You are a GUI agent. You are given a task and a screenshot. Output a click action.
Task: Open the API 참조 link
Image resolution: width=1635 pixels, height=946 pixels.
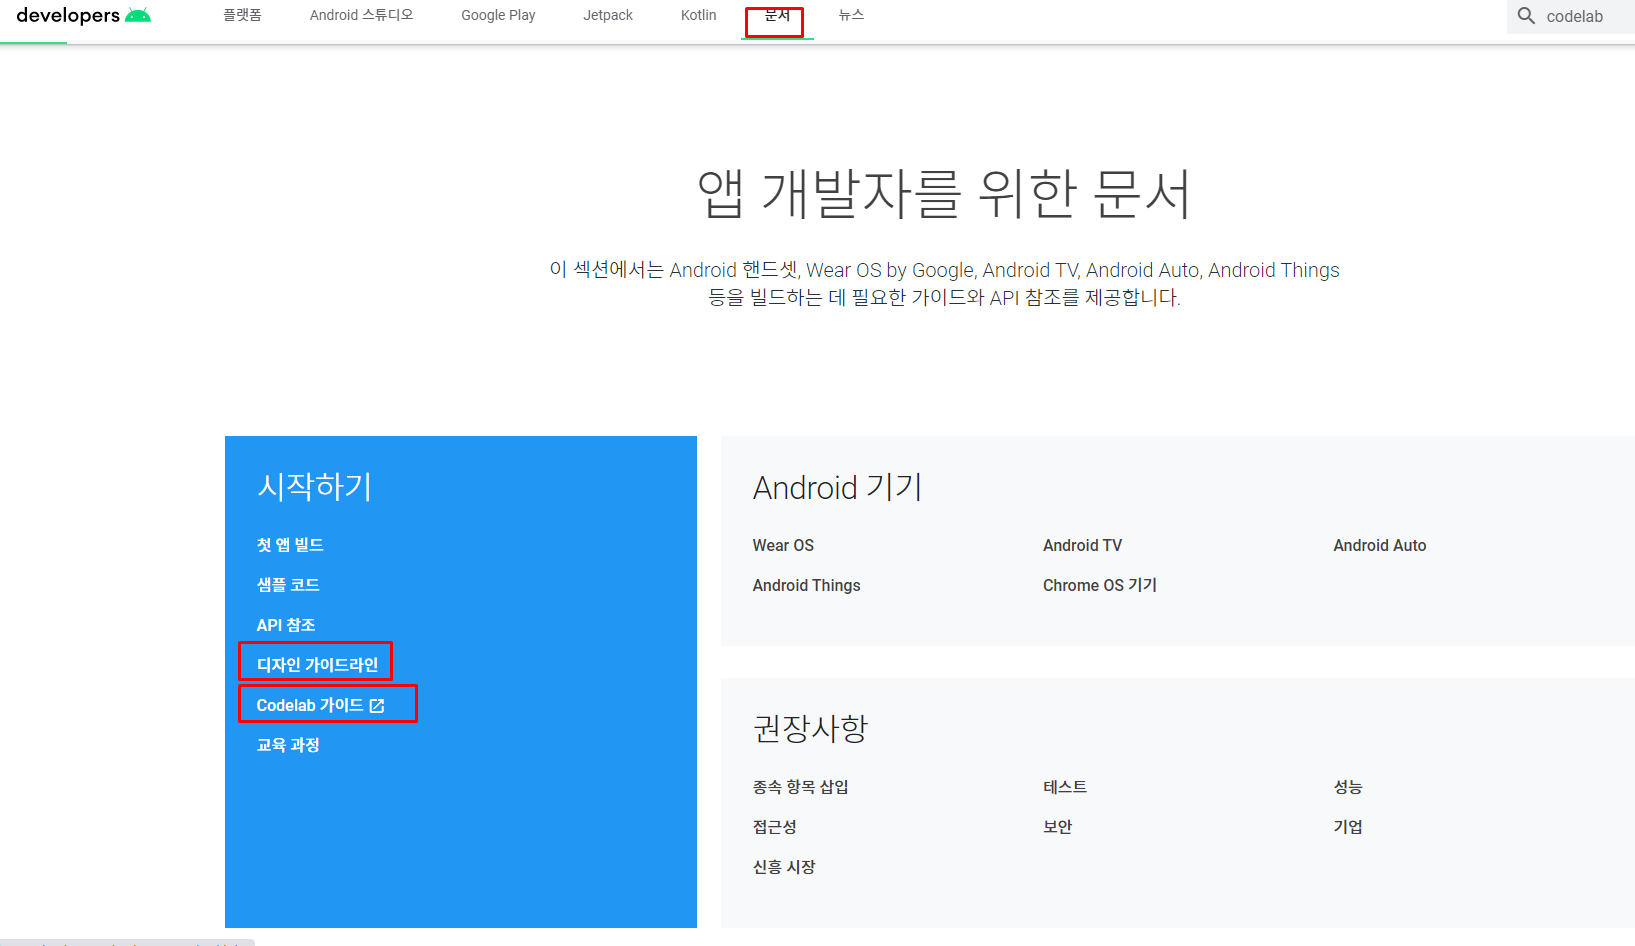(286, 625)
